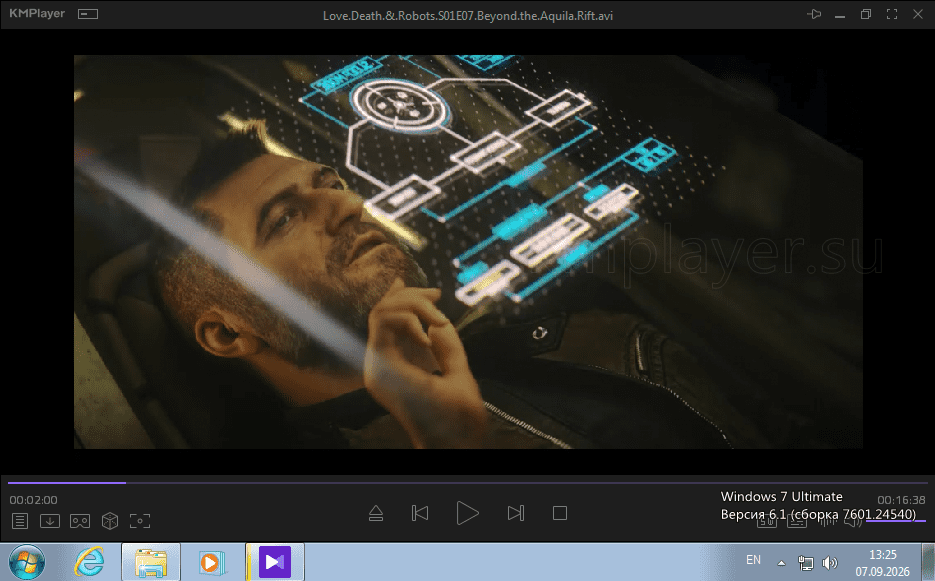Skip to the previous track

coord(420,513)
